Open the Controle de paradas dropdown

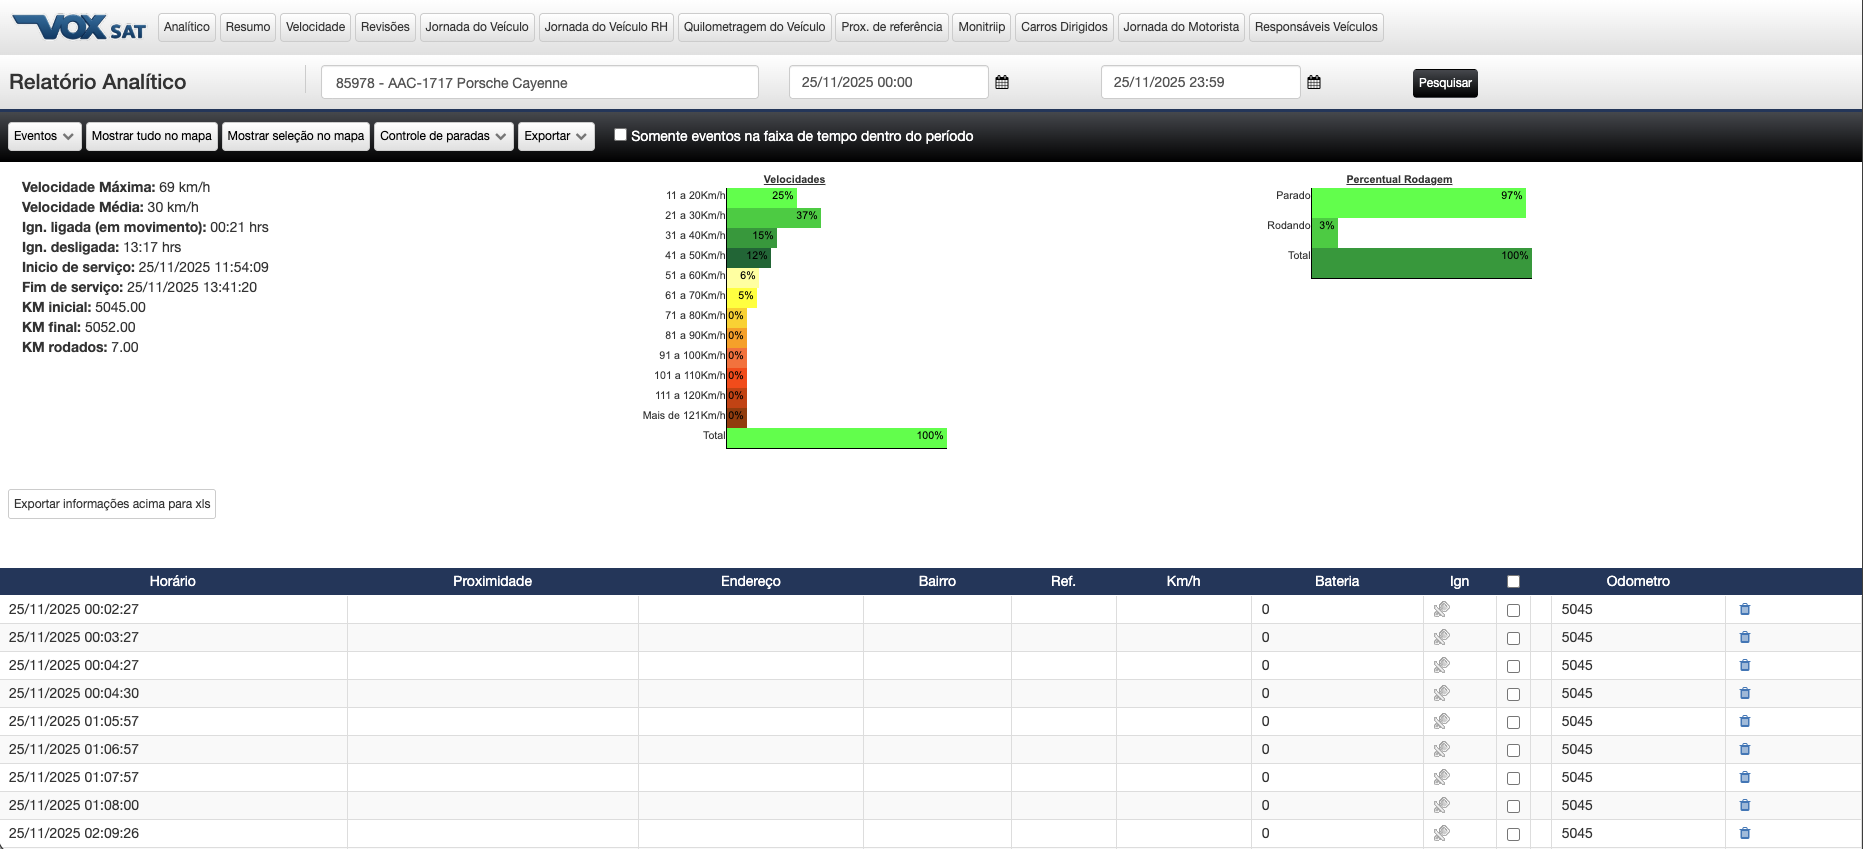tap(443, 136)
